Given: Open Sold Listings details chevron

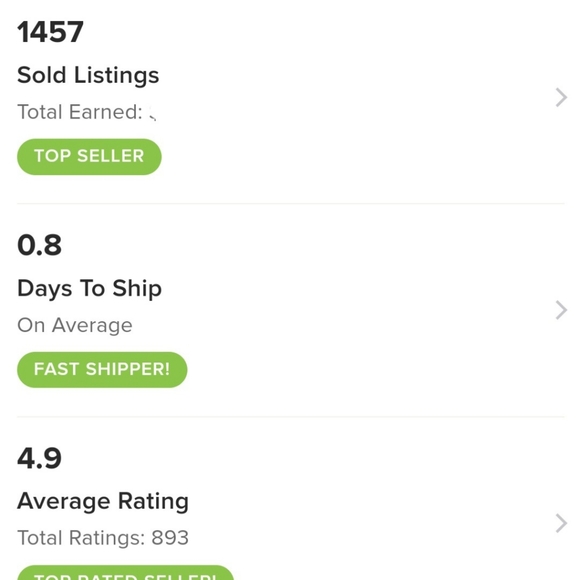Looking at the screenshot, I should coord(561,98).
